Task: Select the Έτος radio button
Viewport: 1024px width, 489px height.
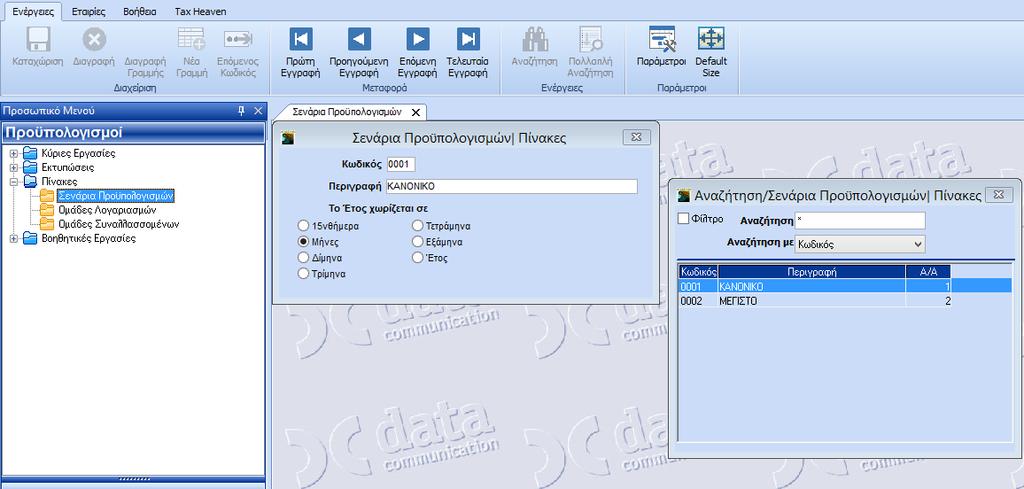Action: point(418,258)
